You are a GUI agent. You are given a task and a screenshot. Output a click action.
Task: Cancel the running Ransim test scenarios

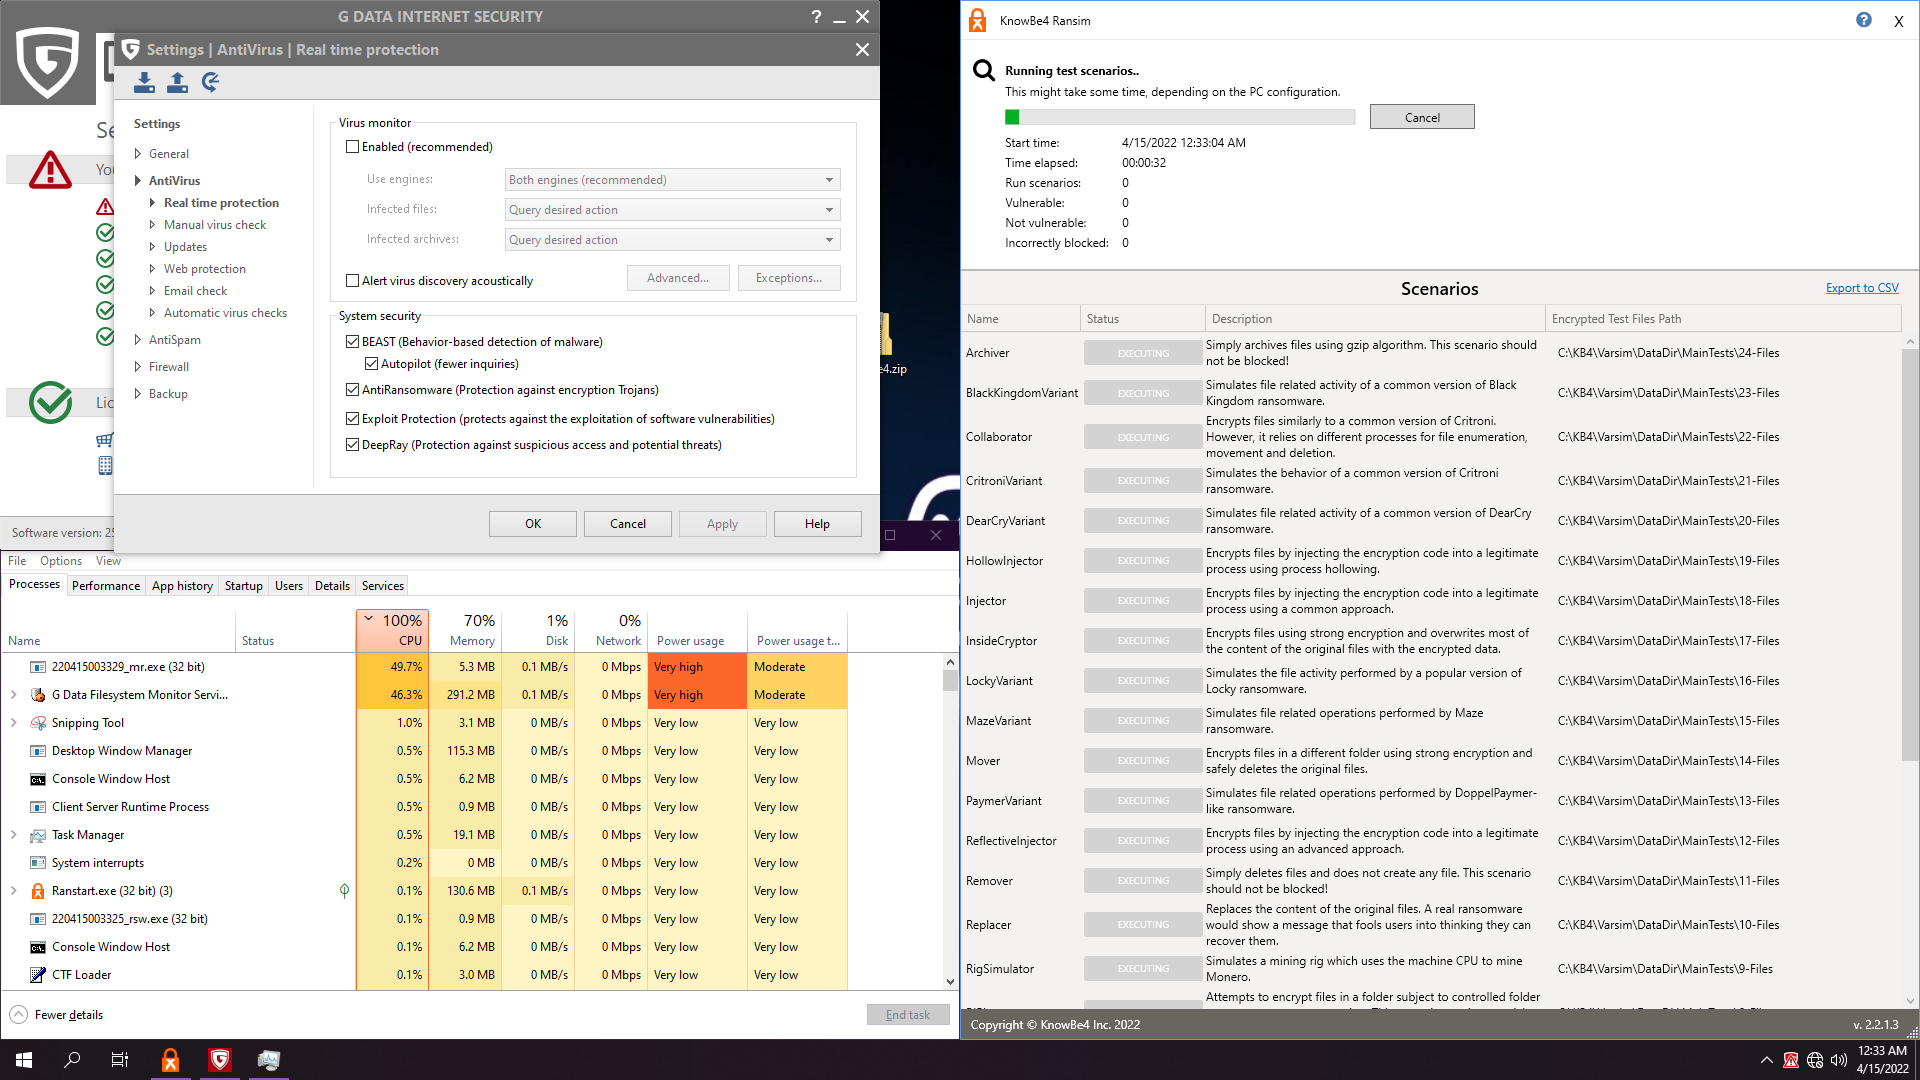pos(1421,117)
